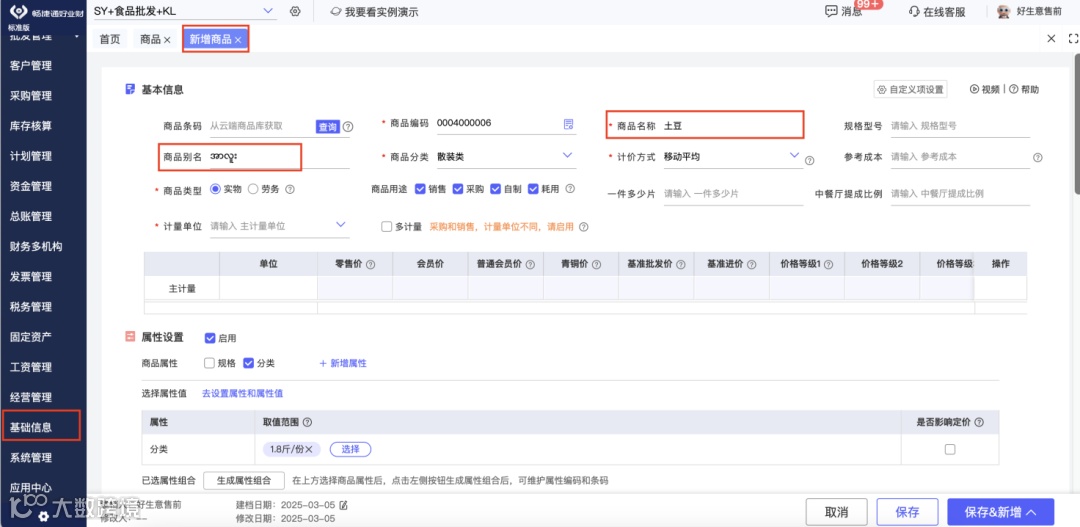Click help icon beside 计价方式 dropdown
Screen dimensions: 1080x527
click(809, 161)
